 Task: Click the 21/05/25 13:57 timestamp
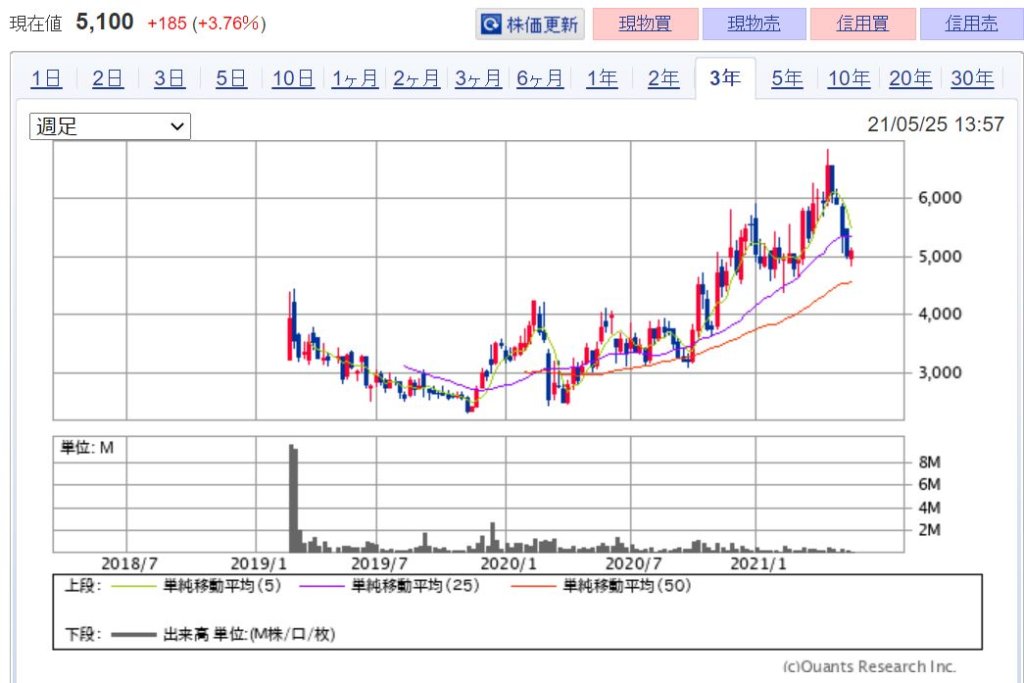[x=935, y=124]
